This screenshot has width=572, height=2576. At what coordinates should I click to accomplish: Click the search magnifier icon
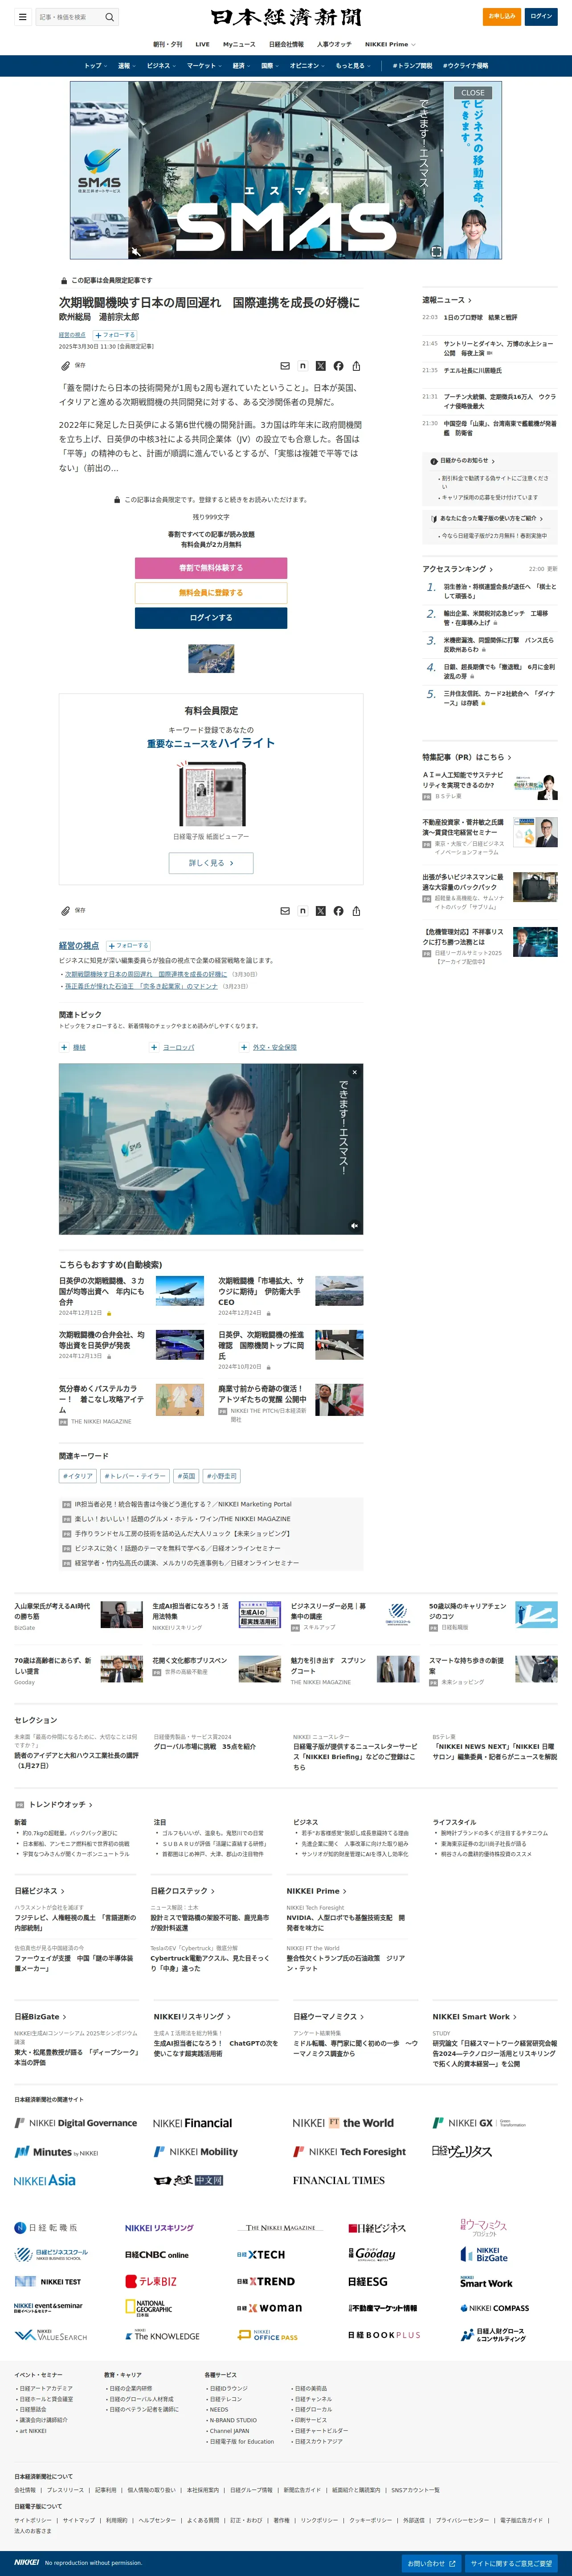(110, 17)
